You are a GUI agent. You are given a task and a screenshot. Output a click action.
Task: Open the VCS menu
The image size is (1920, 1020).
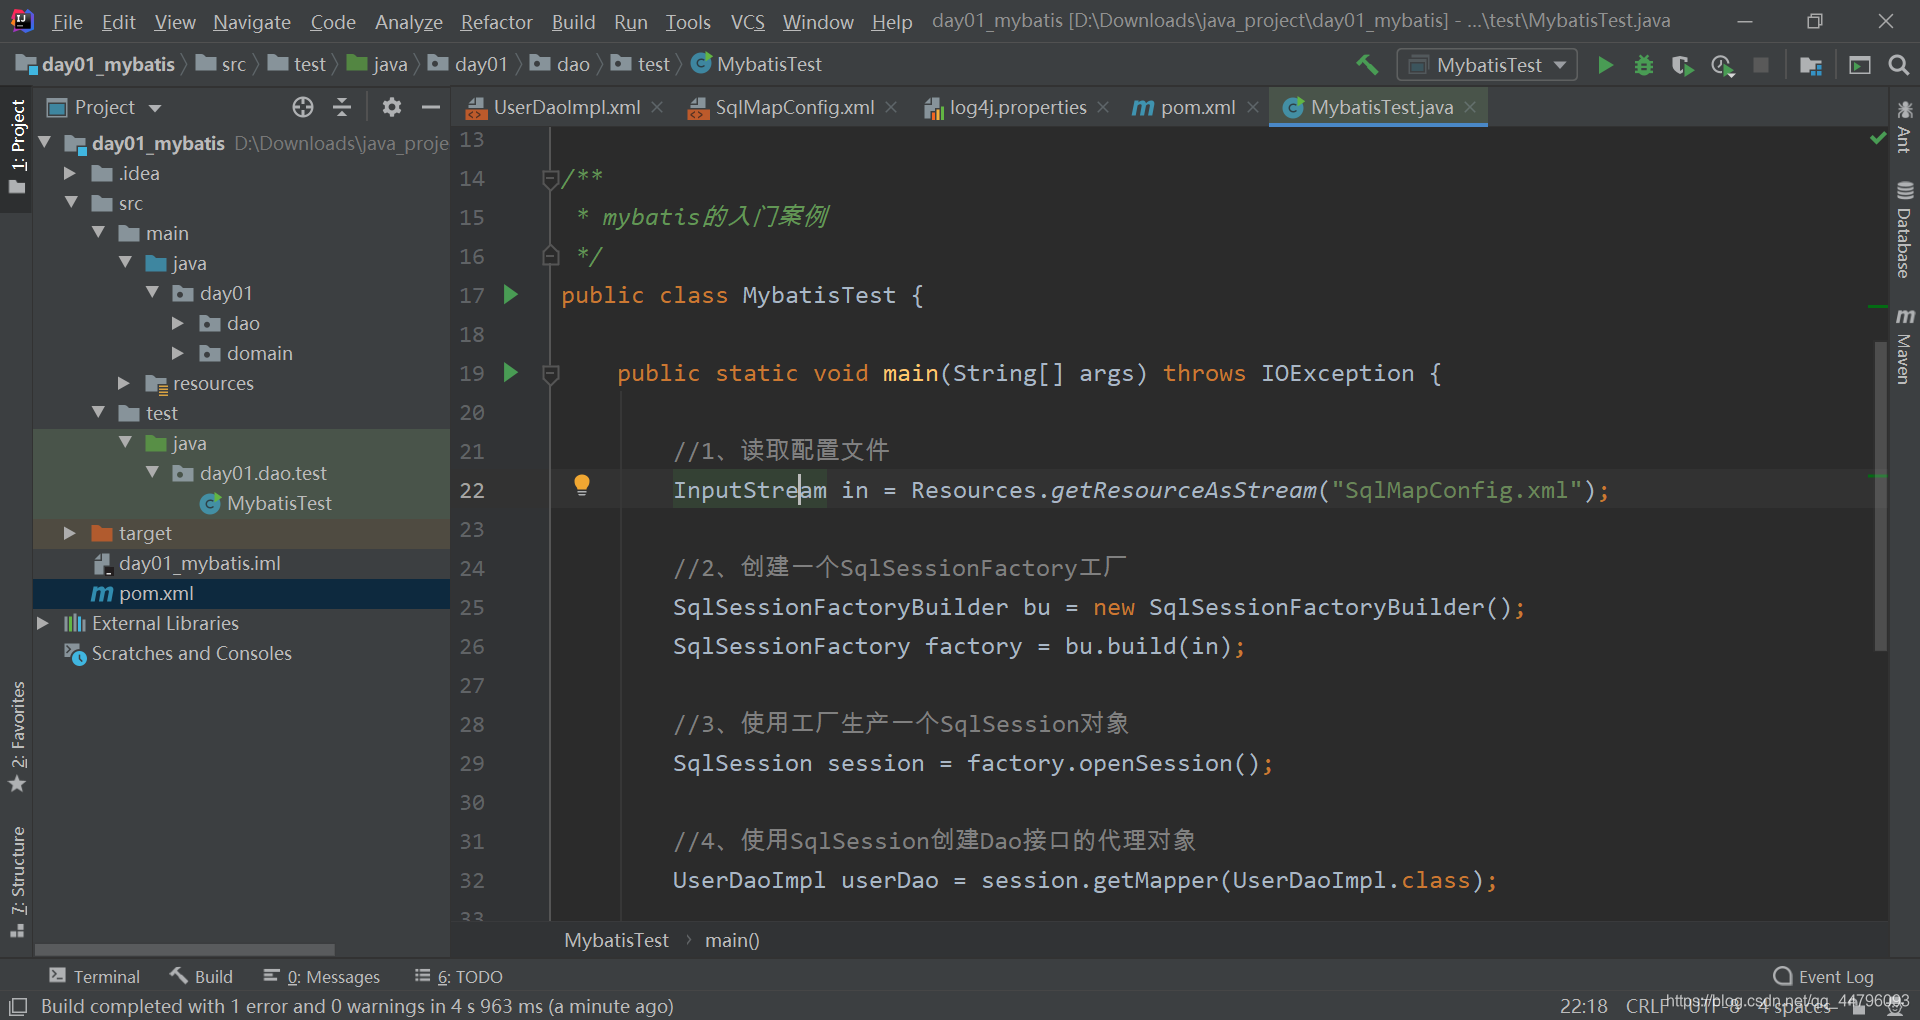(x=747, y=21)
